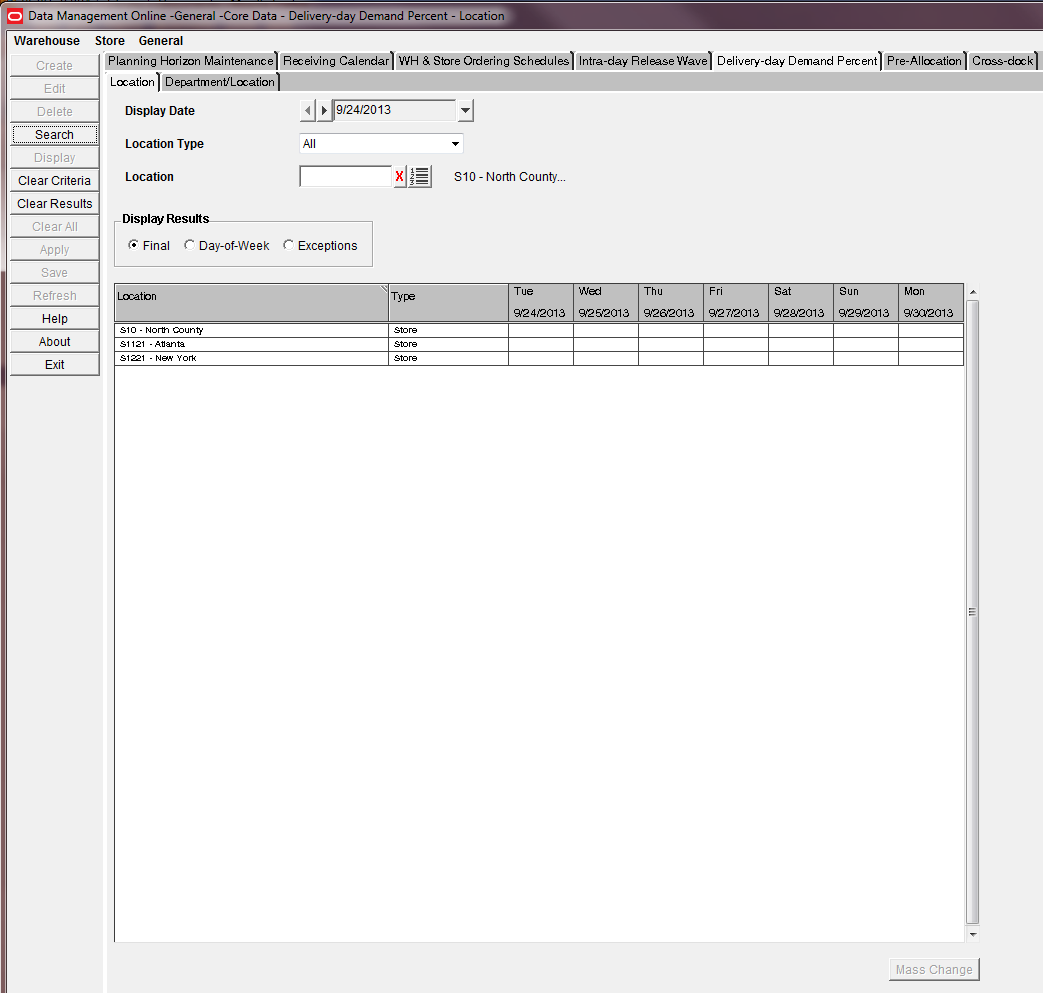Expand the Location Type dropdown
This screenshot has width=1043, height=993.
[x=455, y=144]
